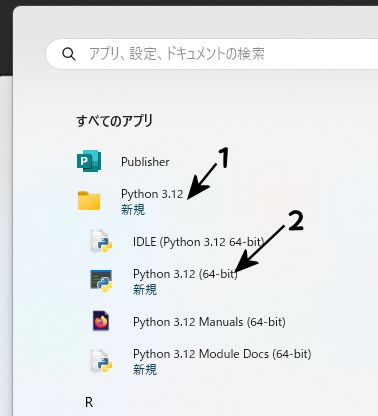Focus the apps, settings, documents search box
This screenshot has height=416, width=378.
coord(212,54)
